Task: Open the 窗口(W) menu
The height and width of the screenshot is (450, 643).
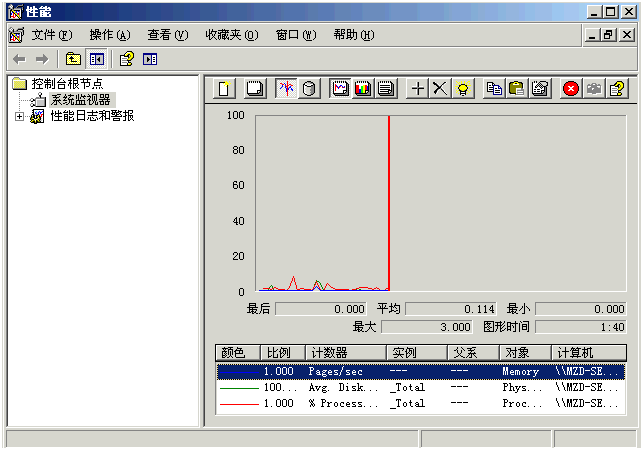Action: click(x=296, y=35)
